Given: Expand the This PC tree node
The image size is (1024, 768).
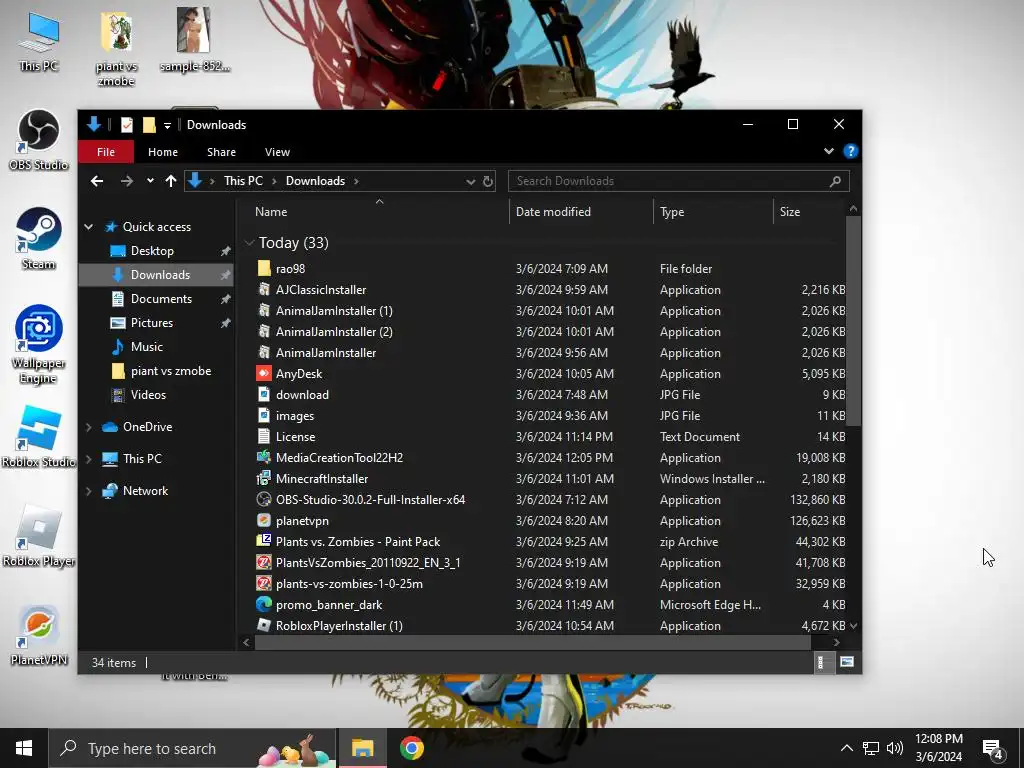Looking at the screenshot, I should click(x=89, y=458).
